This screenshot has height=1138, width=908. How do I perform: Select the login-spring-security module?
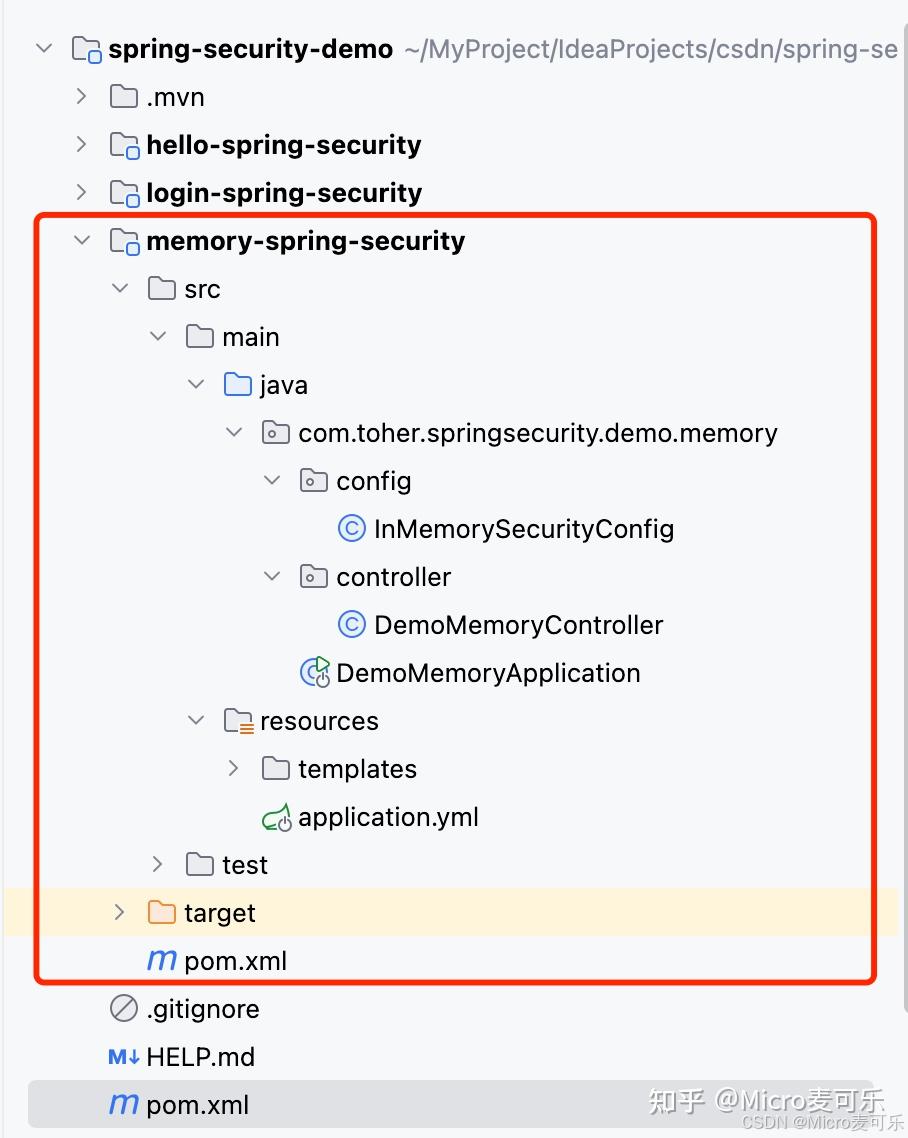pos(283,192)
